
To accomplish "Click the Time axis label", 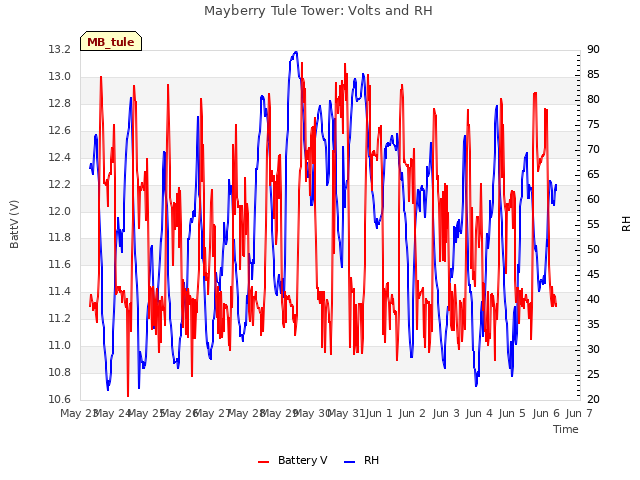I will coord(566,429).
